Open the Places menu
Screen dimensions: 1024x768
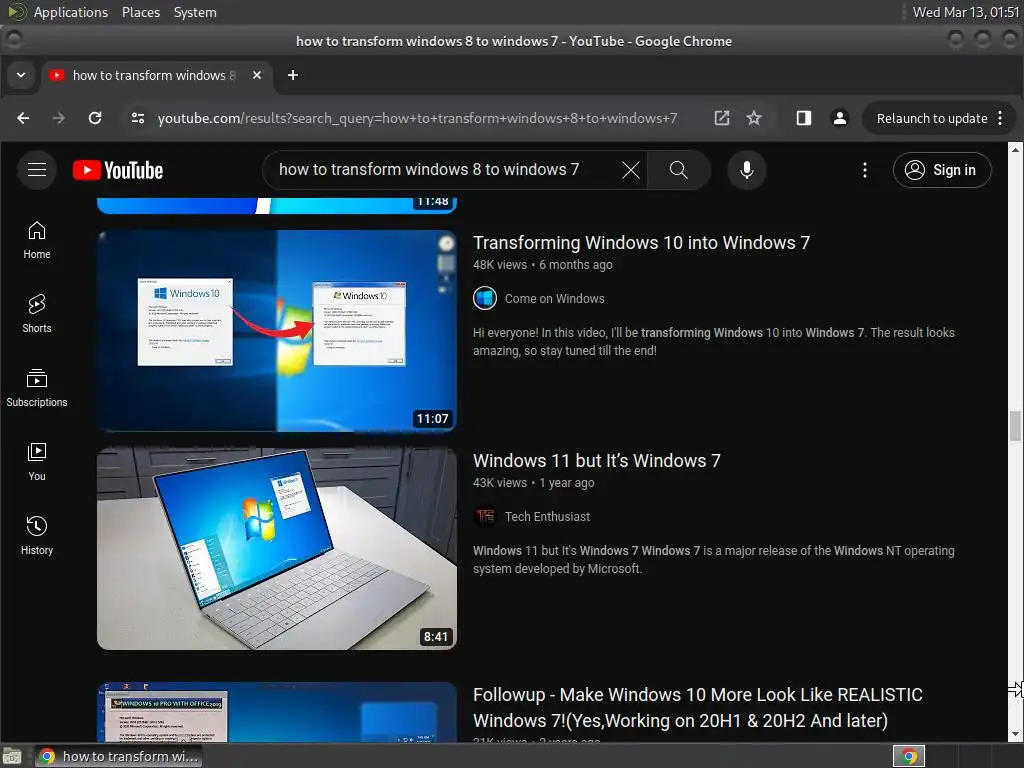click(140, 12)
